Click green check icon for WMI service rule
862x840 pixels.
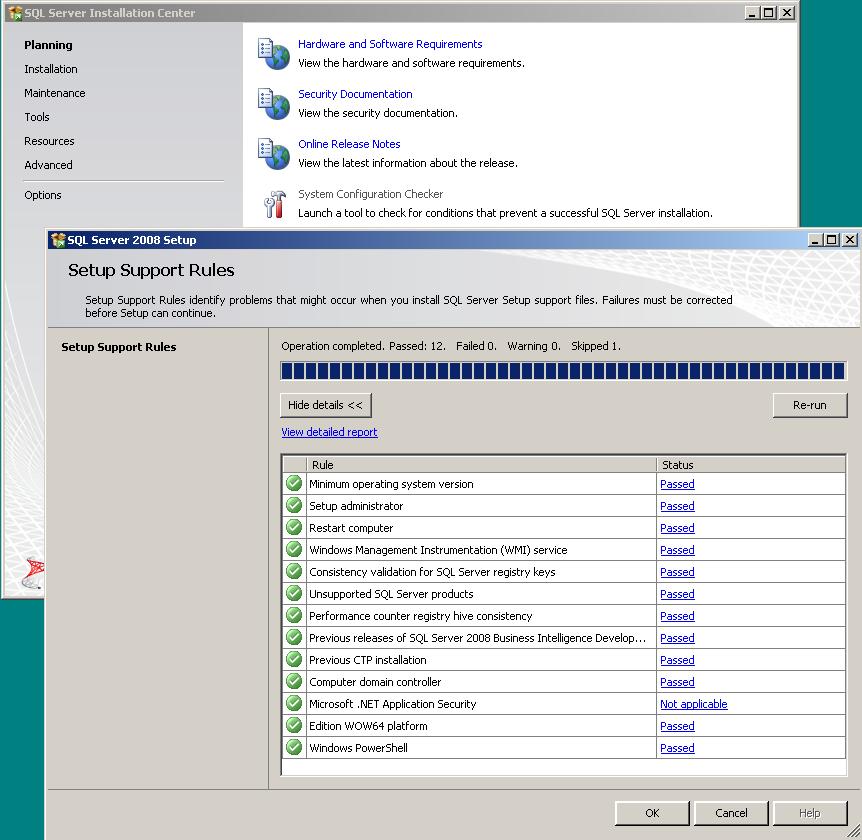[294, 550]
